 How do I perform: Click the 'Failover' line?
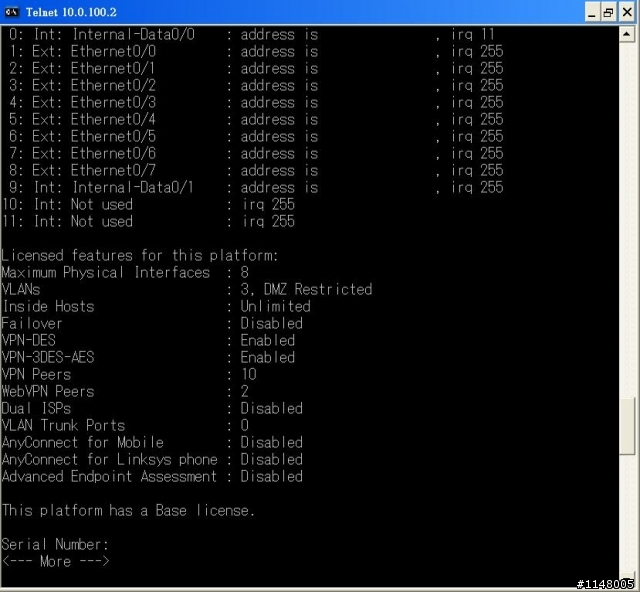tap(152, 323)
